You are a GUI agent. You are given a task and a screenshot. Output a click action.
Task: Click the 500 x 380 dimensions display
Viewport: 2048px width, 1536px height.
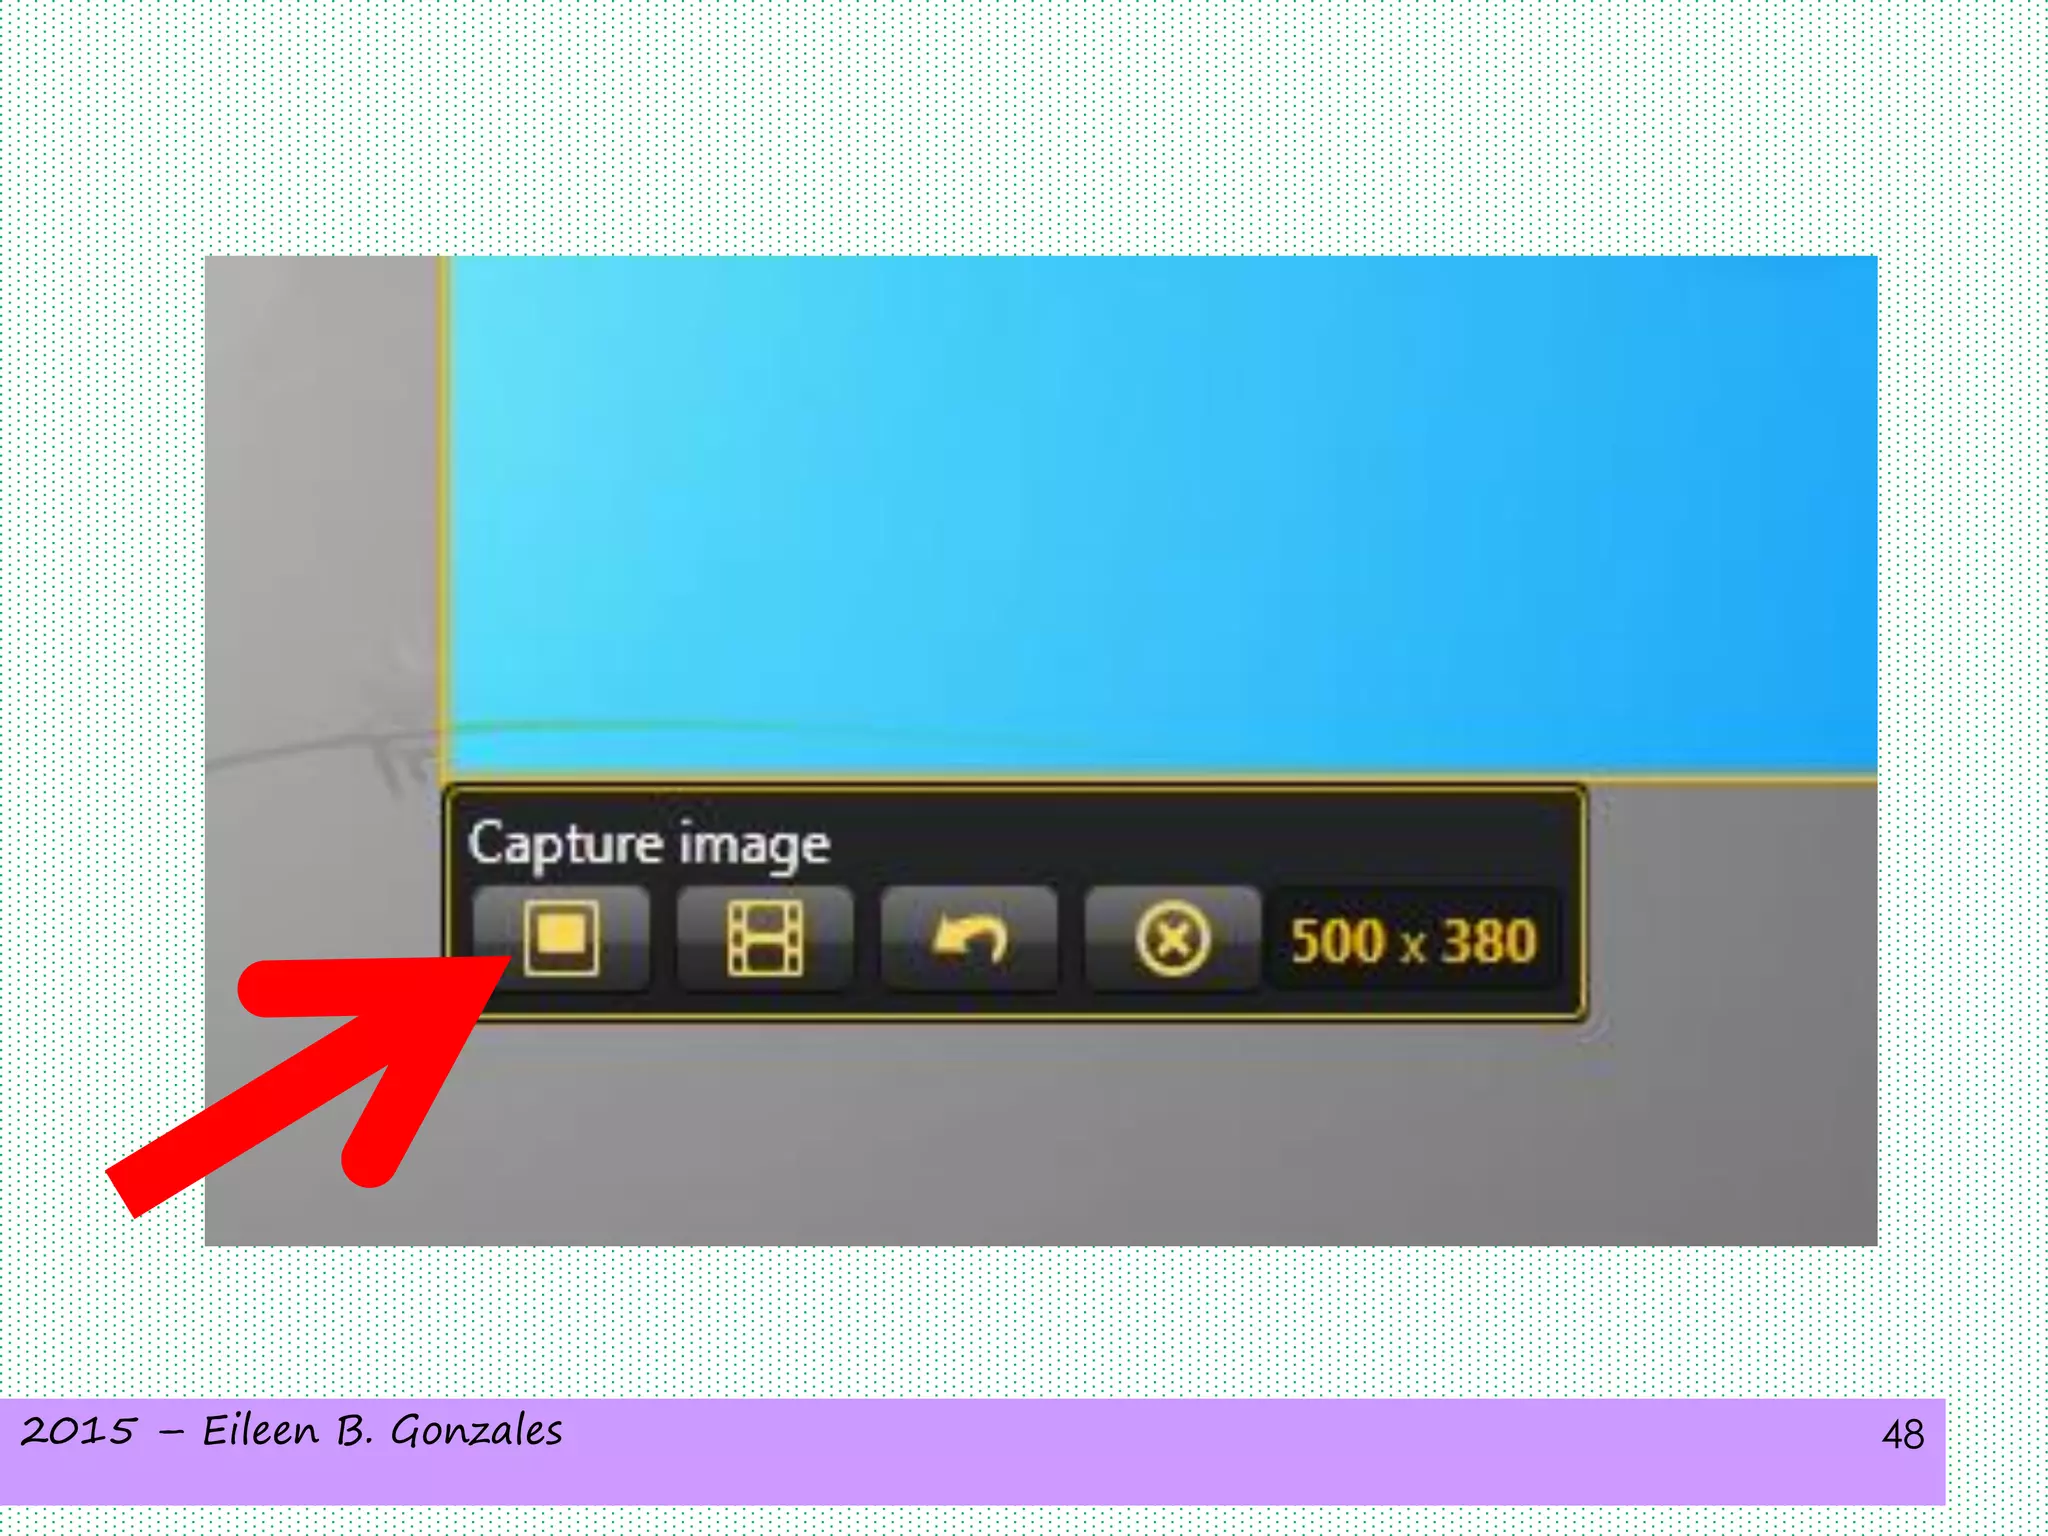(1412, 941)
